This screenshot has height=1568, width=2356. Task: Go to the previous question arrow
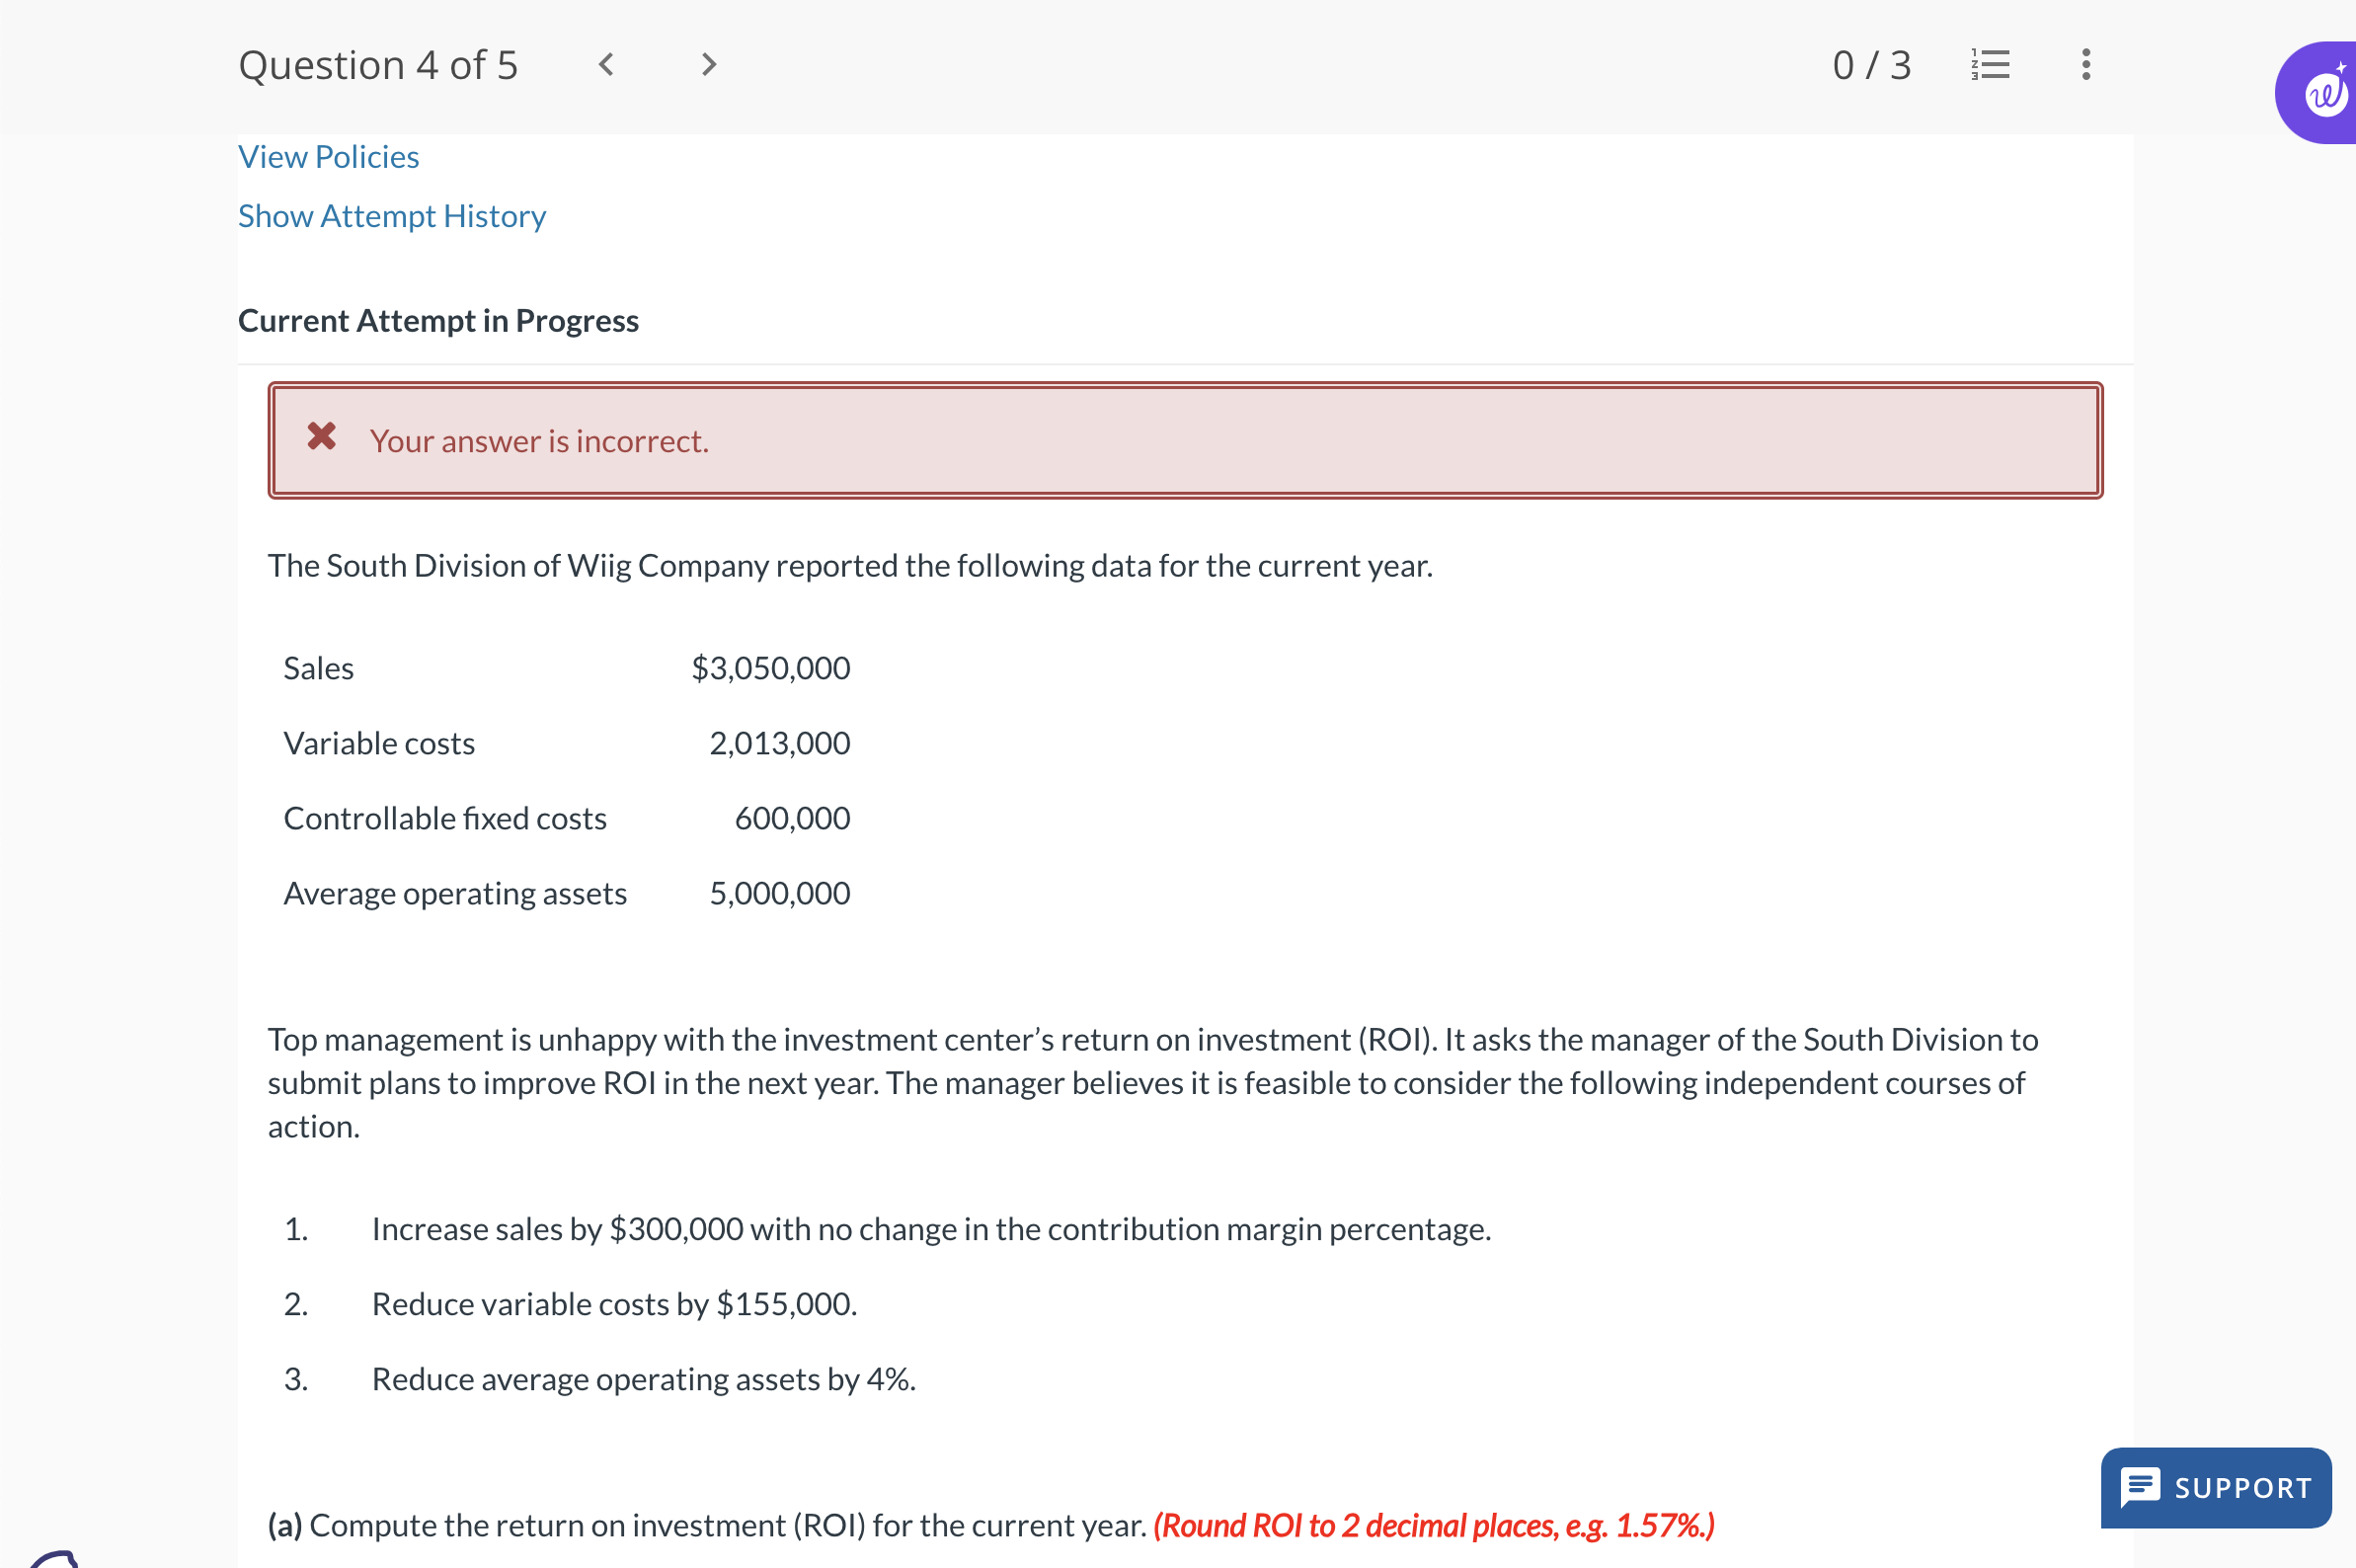(x=606, y=65)
